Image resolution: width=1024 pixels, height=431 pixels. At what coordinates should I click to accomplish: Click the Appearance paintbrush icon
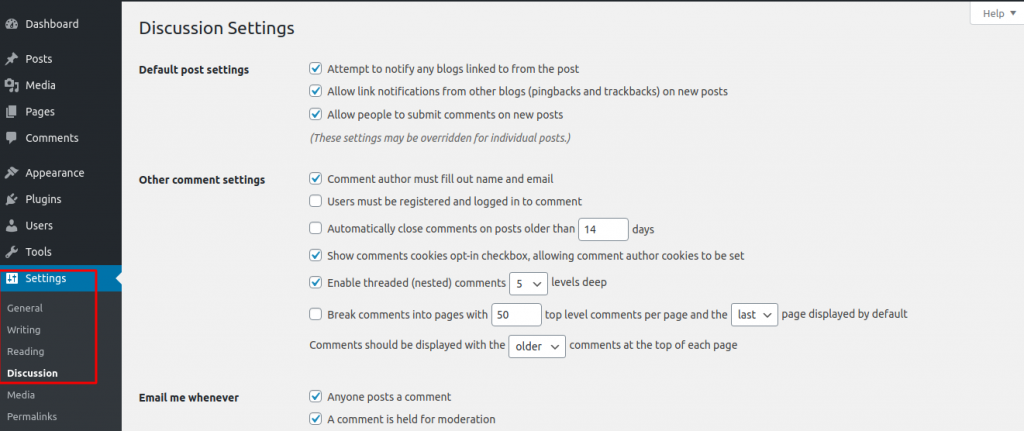(x=12, y=172)
